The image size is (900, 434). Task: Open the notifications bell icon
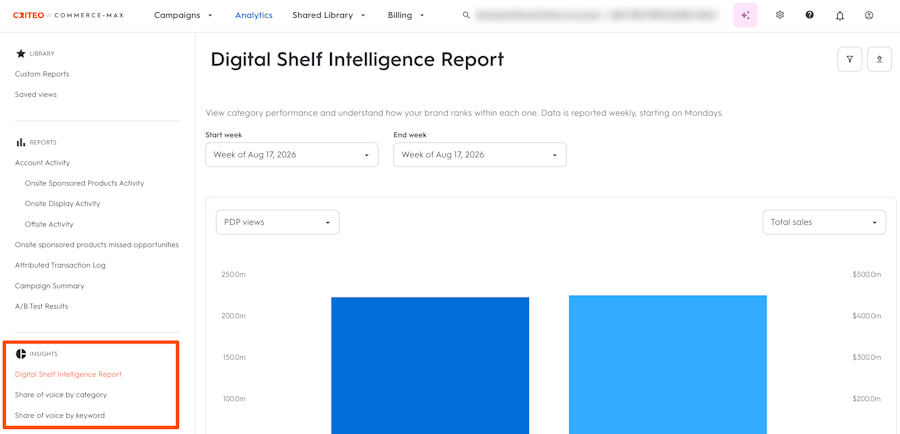click(x=840, y=16)
